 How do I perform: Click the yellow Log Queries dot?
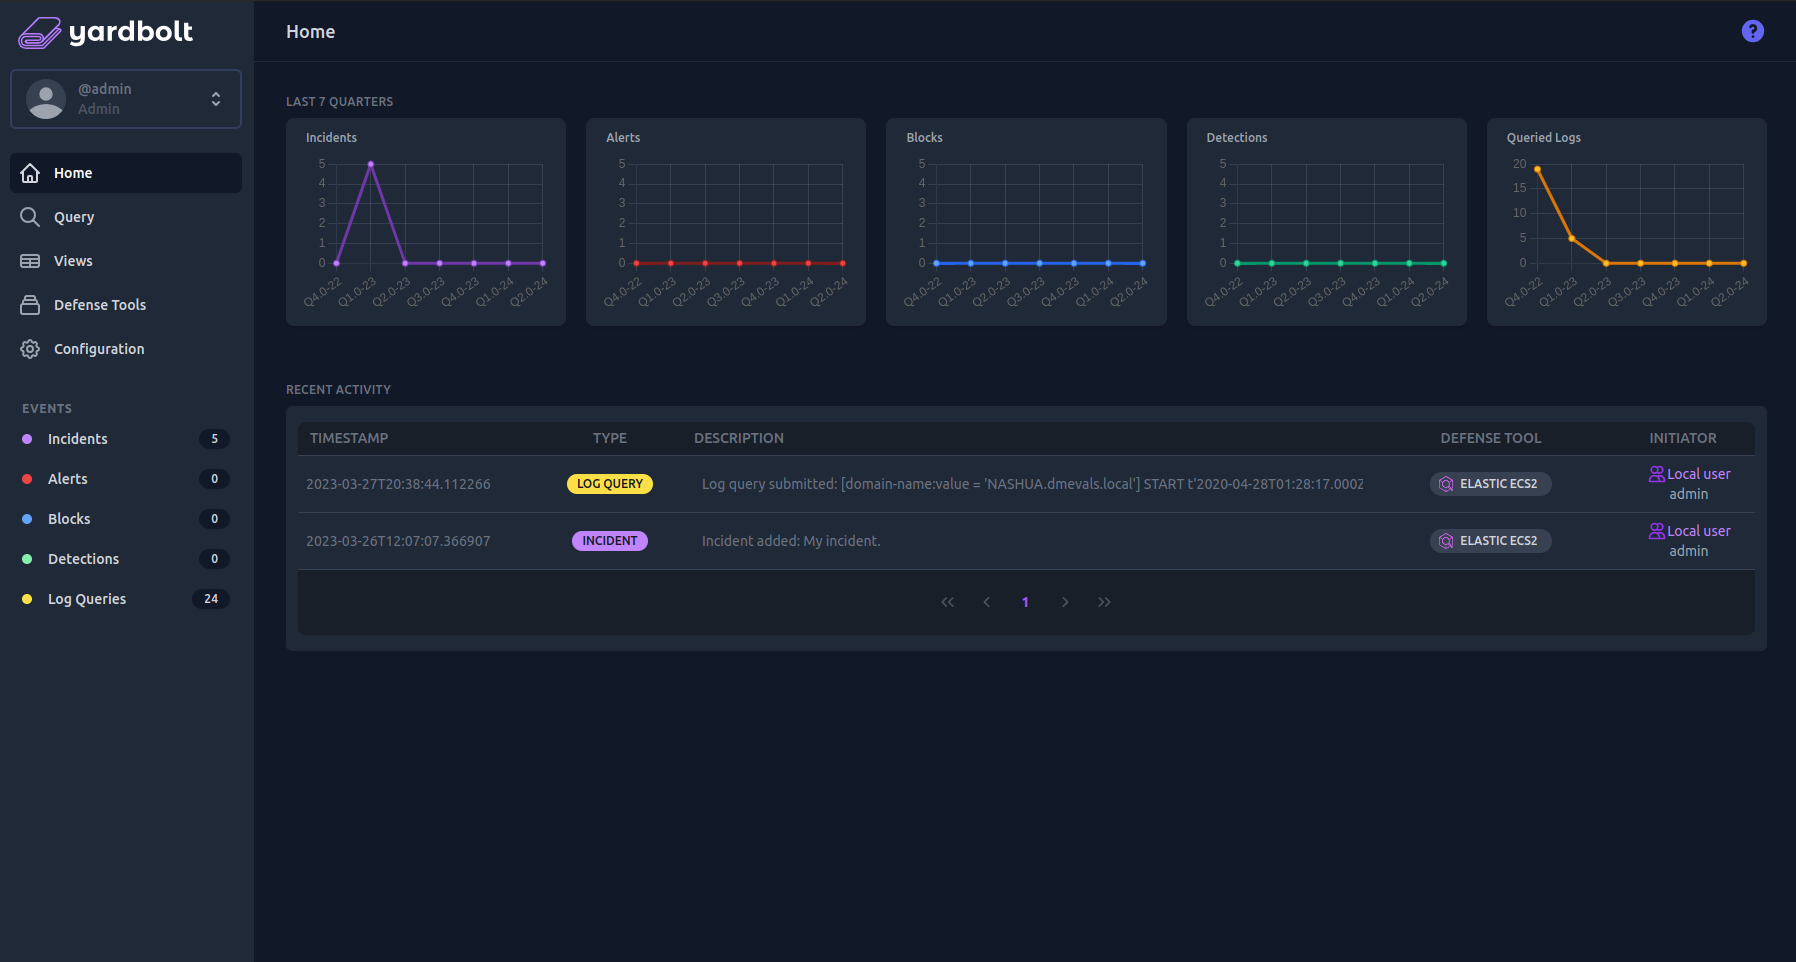[27, 599]
